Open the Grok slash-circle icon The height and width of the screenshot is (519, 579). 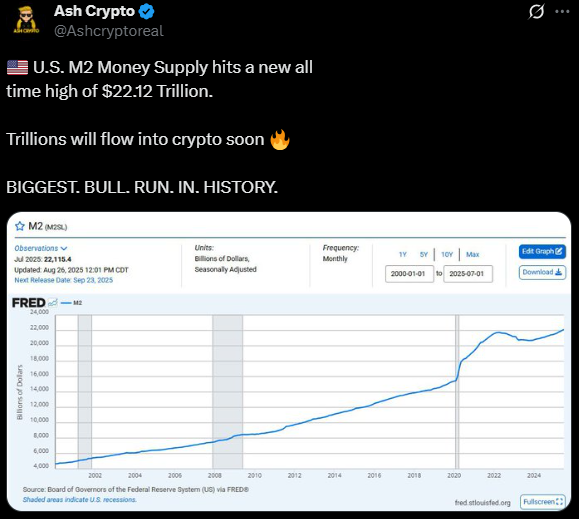point(536,11)
